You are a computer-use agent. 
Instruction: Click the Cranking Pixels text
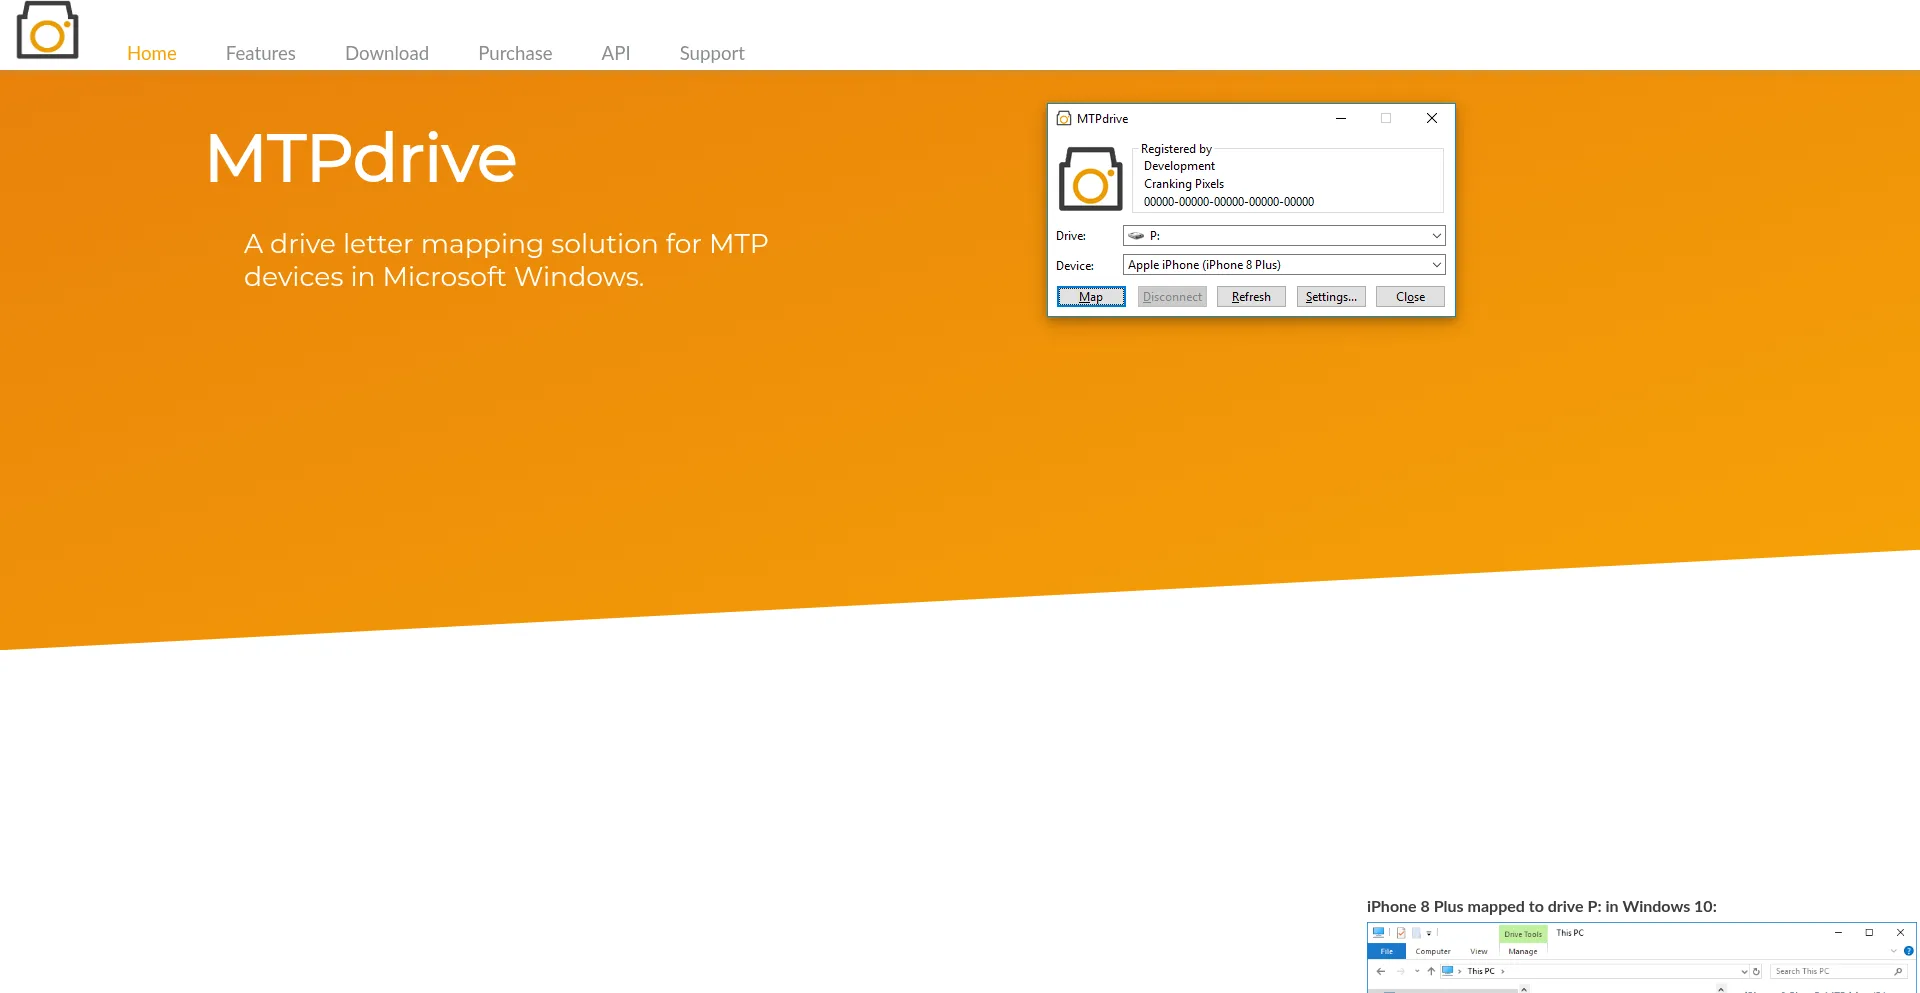(1184, 184)
